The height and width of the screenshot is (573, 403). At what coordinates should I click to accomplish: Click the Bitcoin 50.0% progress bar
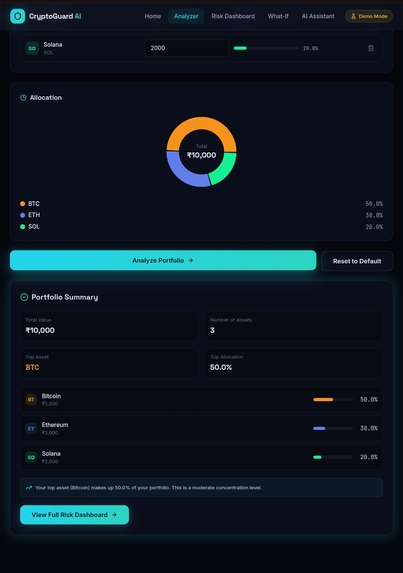(x=333, y=399)
